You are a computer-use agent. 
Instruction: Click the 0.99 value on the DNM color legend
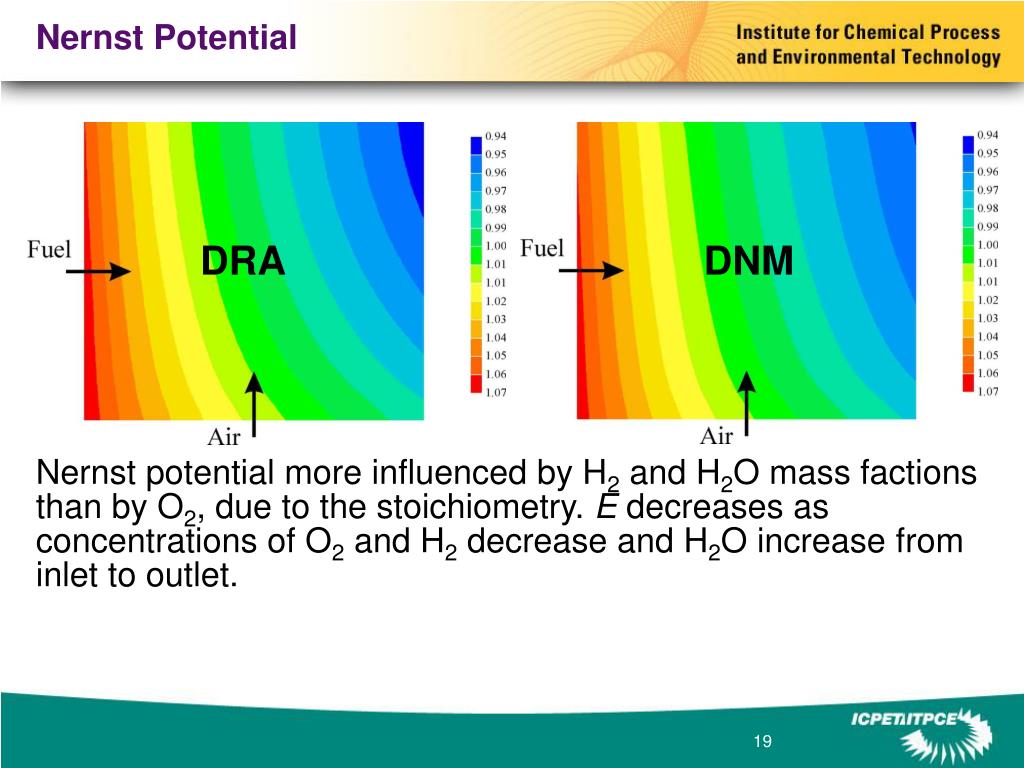pos(987,226)
